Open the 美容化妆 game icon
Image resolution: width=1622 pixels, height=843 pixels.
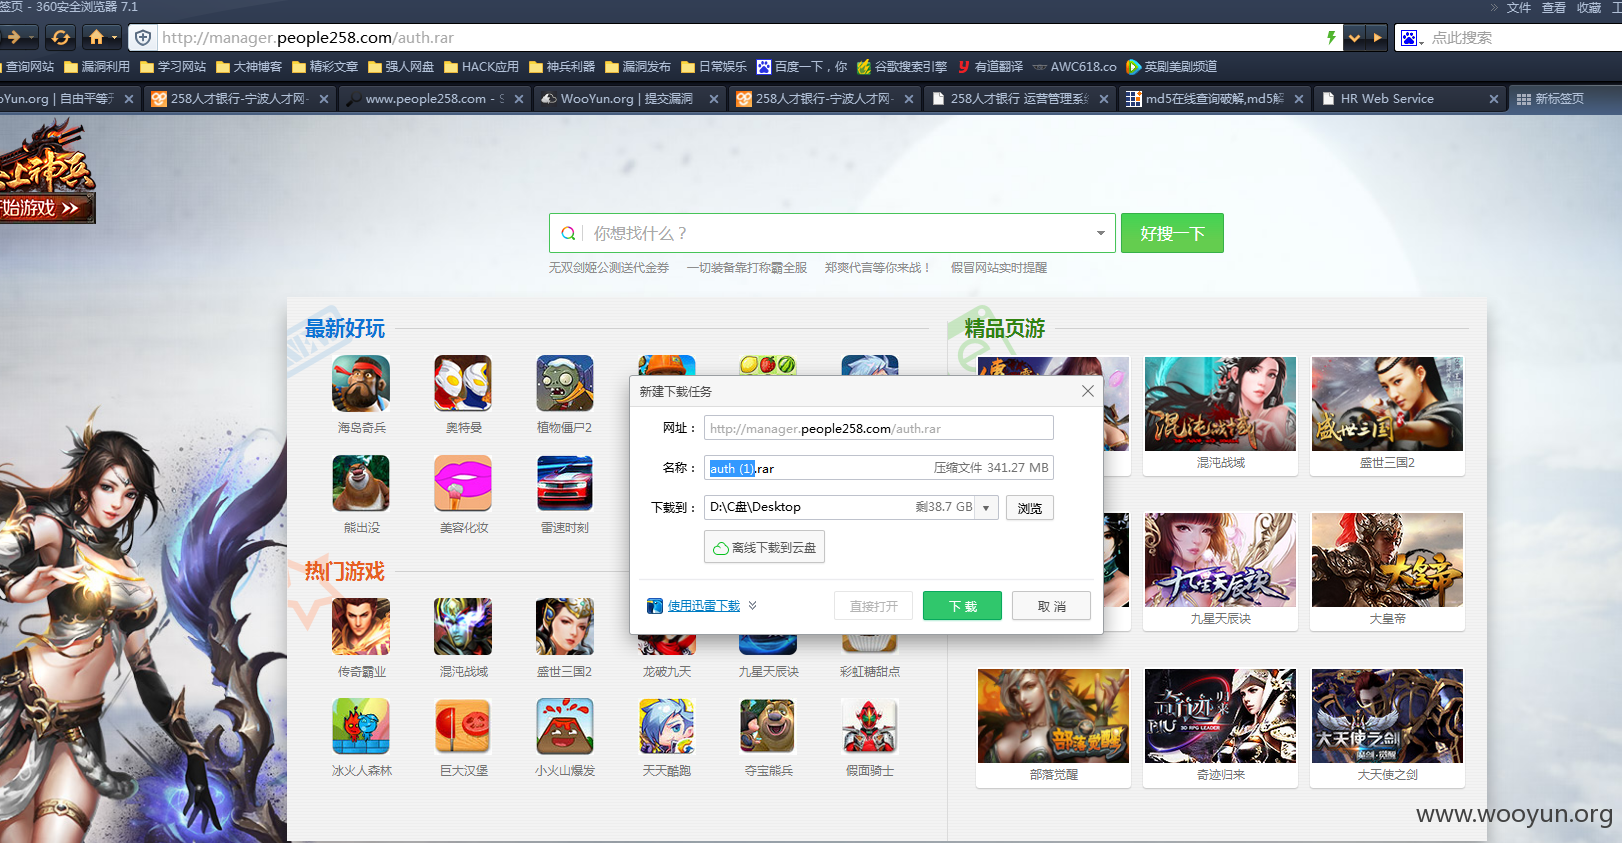[463, 483]
